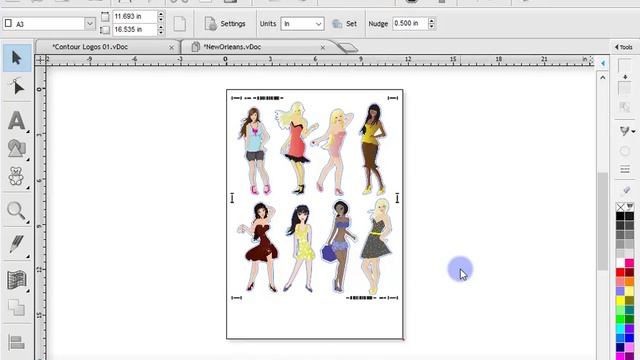Decrease the page width value
This screenshot has height=360, width=640.
tap(161, 20)
